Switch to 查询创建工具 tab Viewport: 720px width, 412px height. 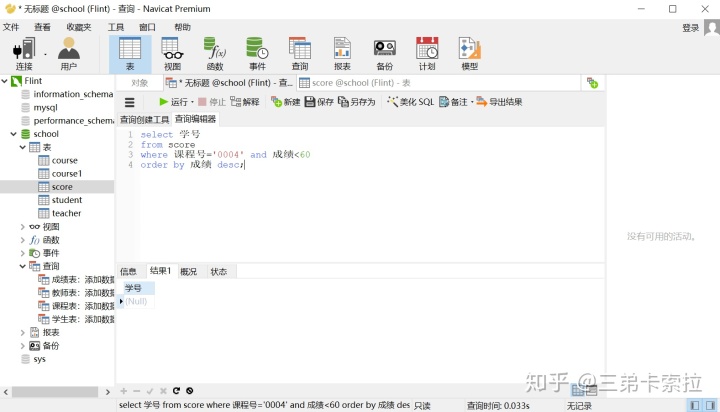[x=144, y=119]
